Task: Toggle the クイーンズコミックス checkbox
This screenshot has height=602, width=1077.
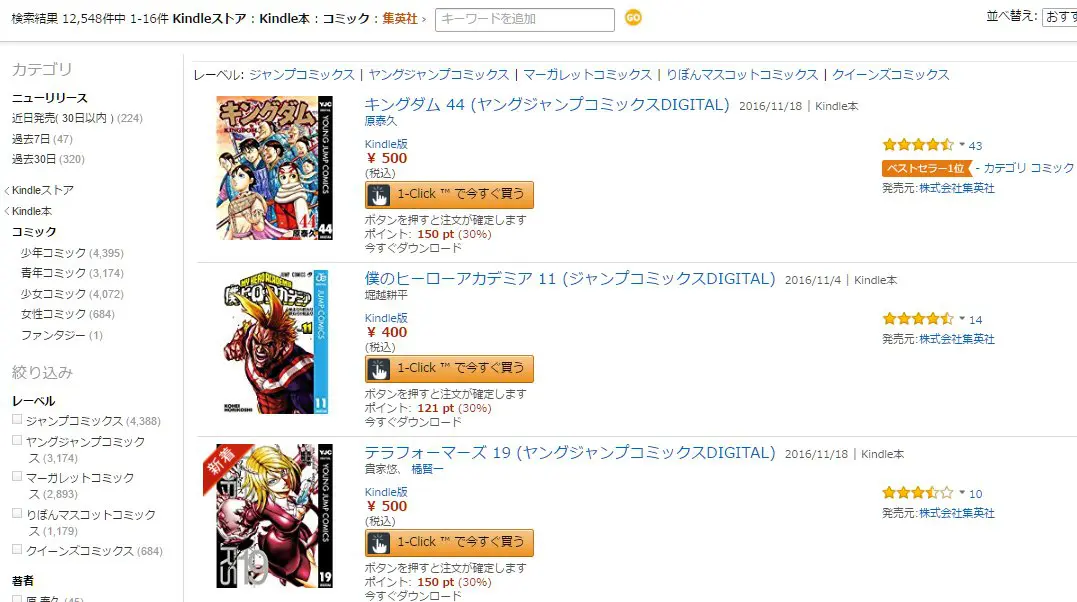Action: (x=17, y=549)
